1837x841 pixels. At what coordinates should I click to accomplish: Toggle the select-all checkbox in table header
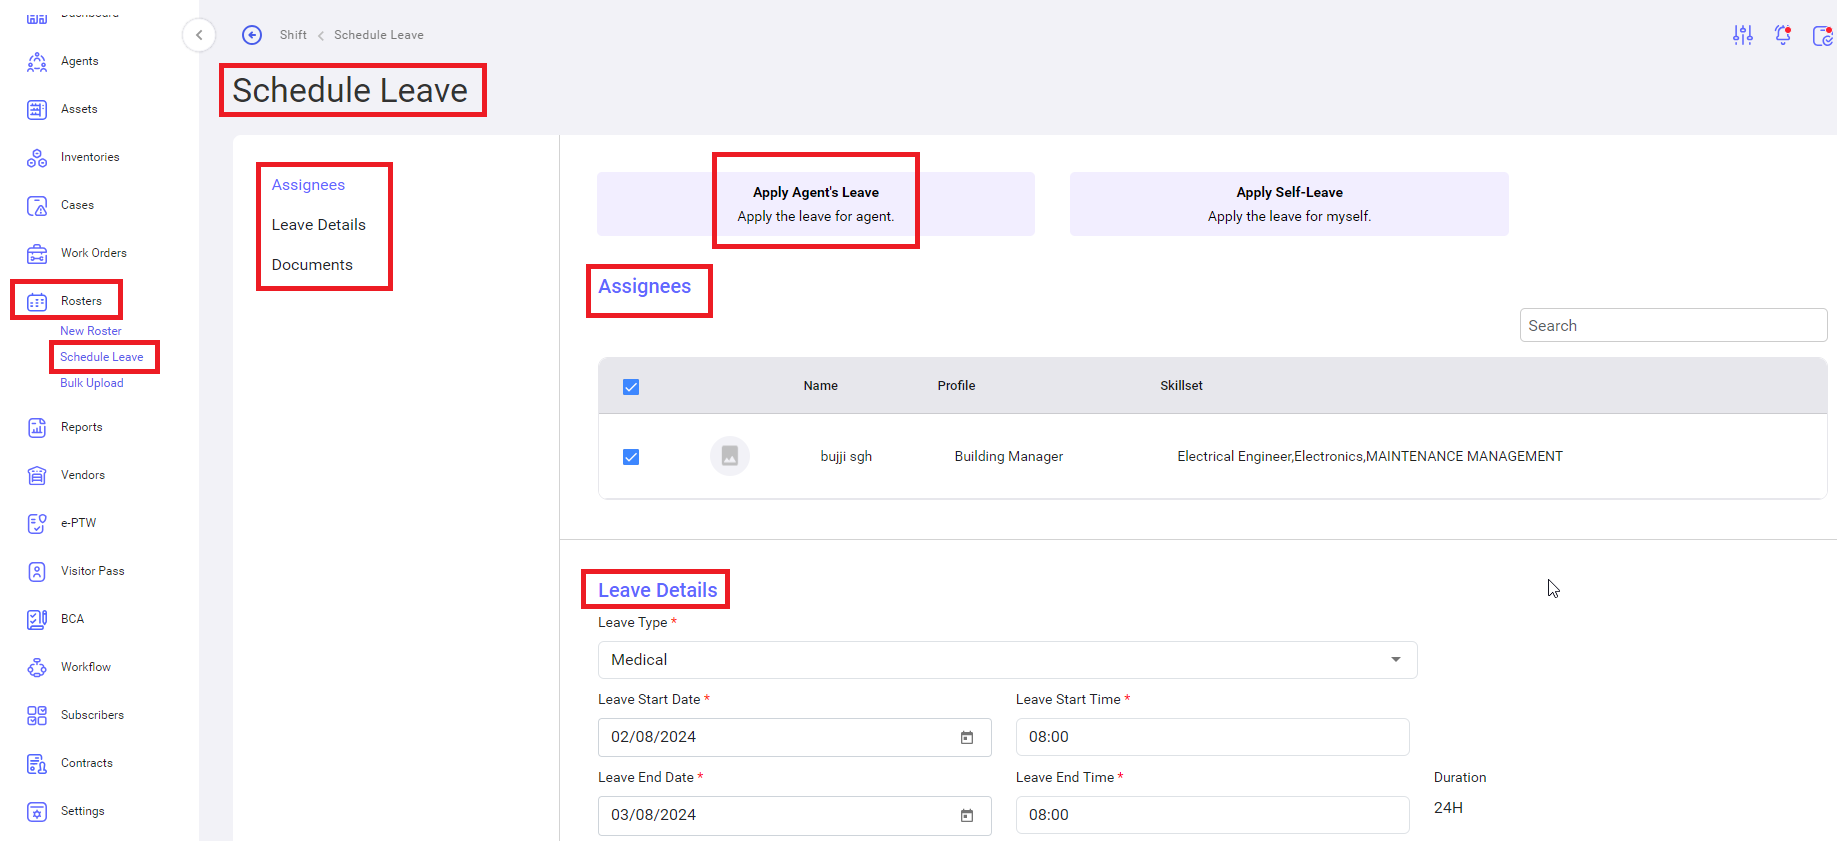pos(631,387)
